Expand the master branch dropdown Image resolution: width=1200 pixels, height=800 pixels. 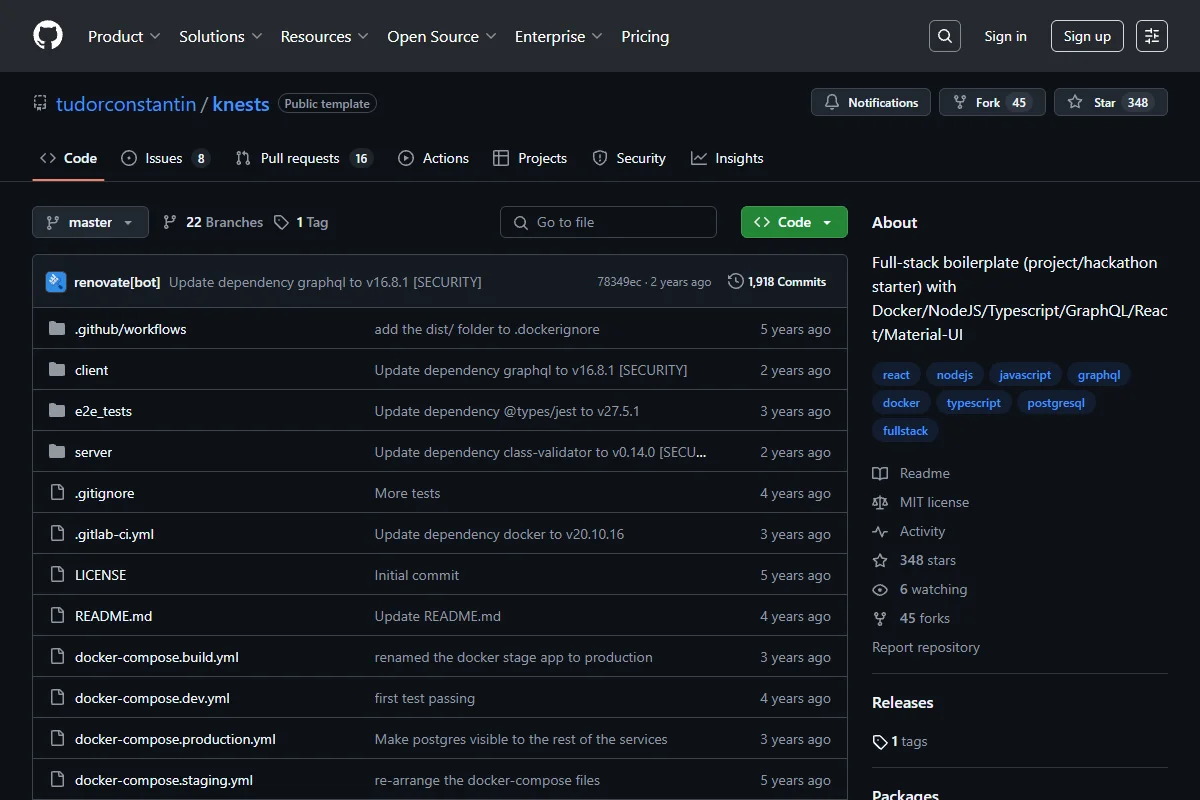pos(90,222)
